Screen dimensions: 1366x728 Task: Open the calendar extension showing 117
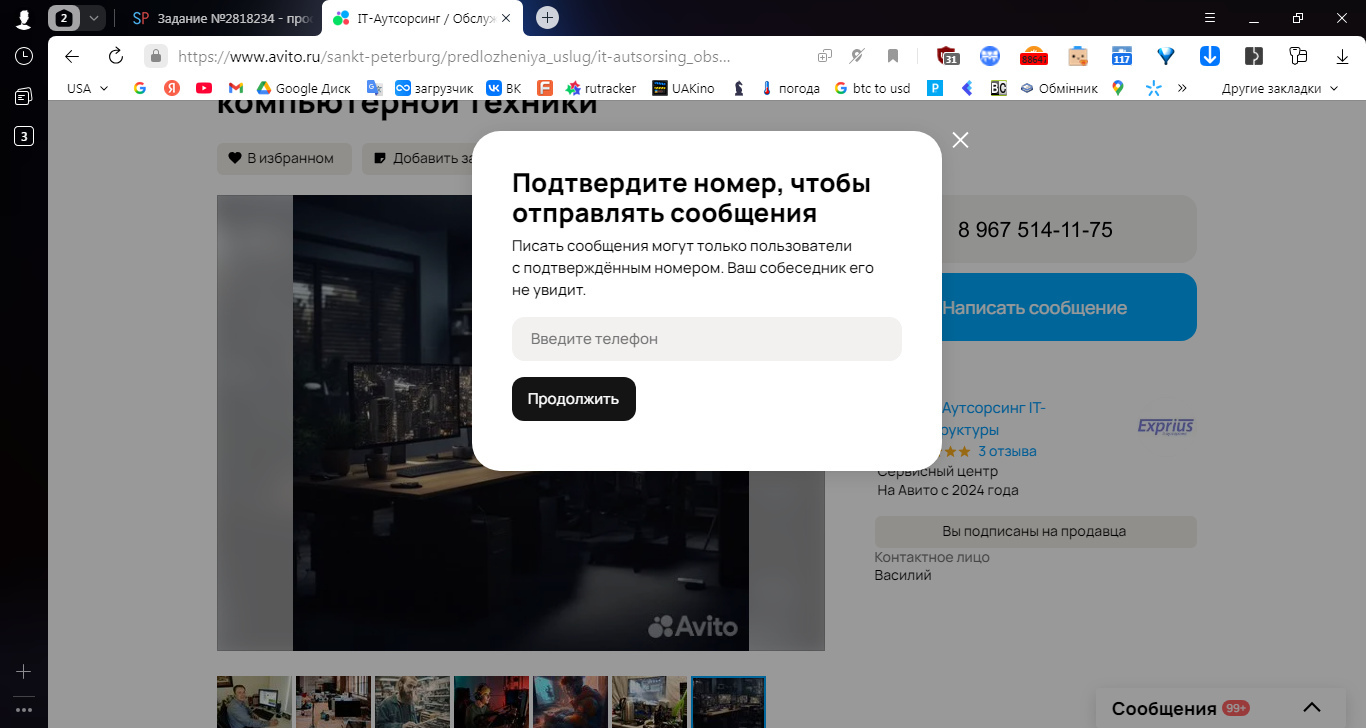tap(1122, 56)
